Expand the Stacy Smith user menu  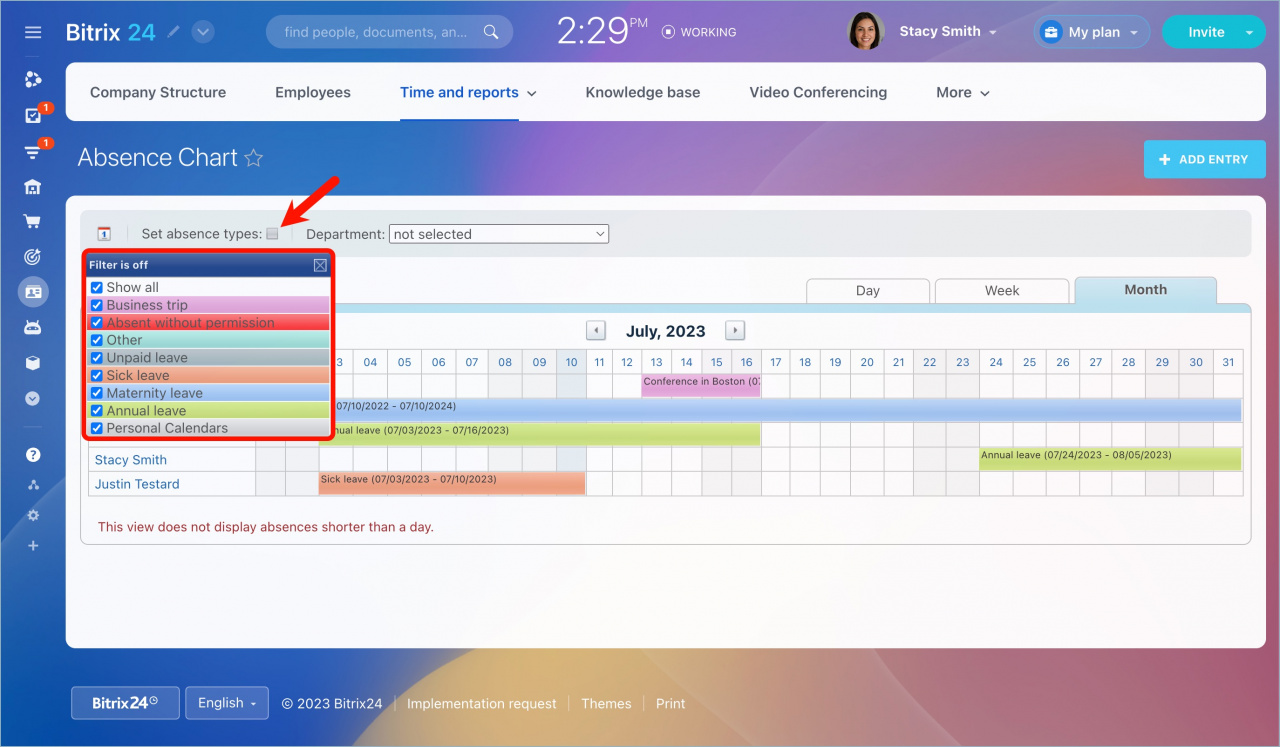948,32
